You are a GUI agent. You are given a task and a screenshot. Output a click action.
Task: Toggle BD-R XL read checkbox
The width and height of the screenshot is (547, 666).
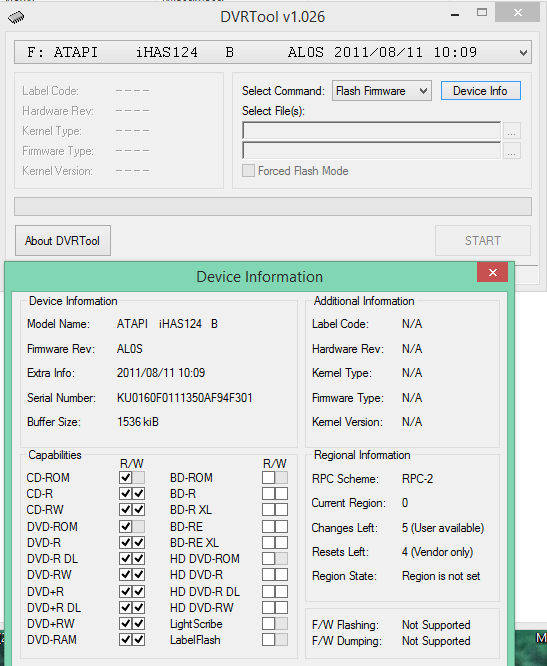point(268,510)
